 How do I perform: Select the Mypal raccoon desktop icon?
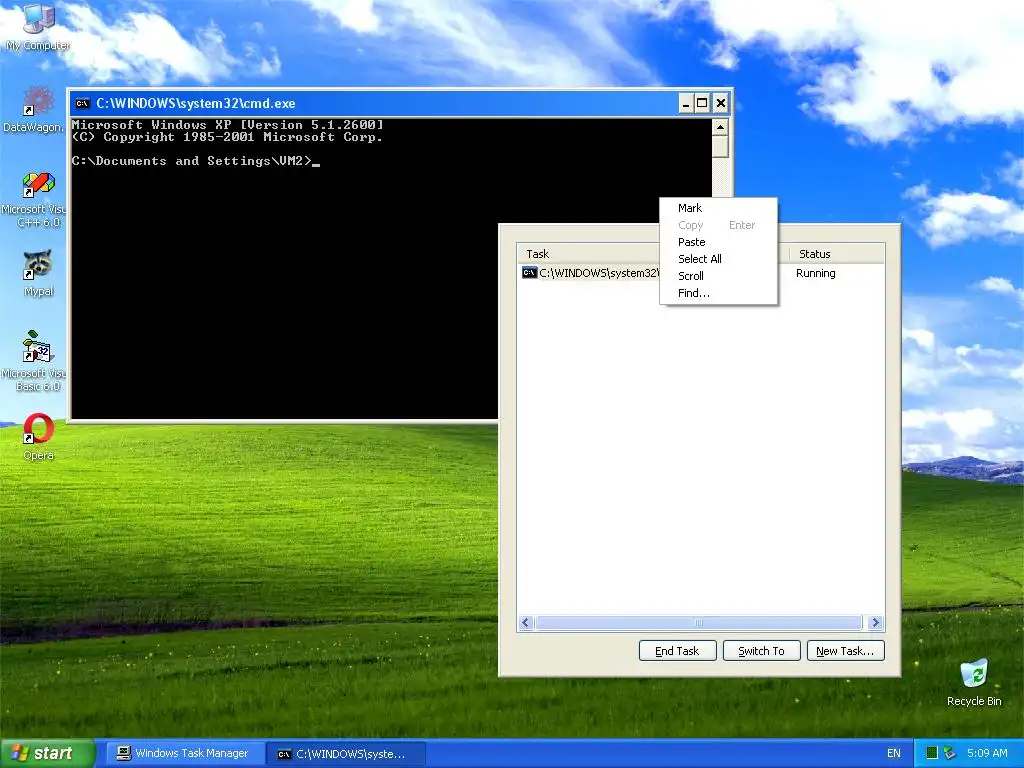pos(38,274)
